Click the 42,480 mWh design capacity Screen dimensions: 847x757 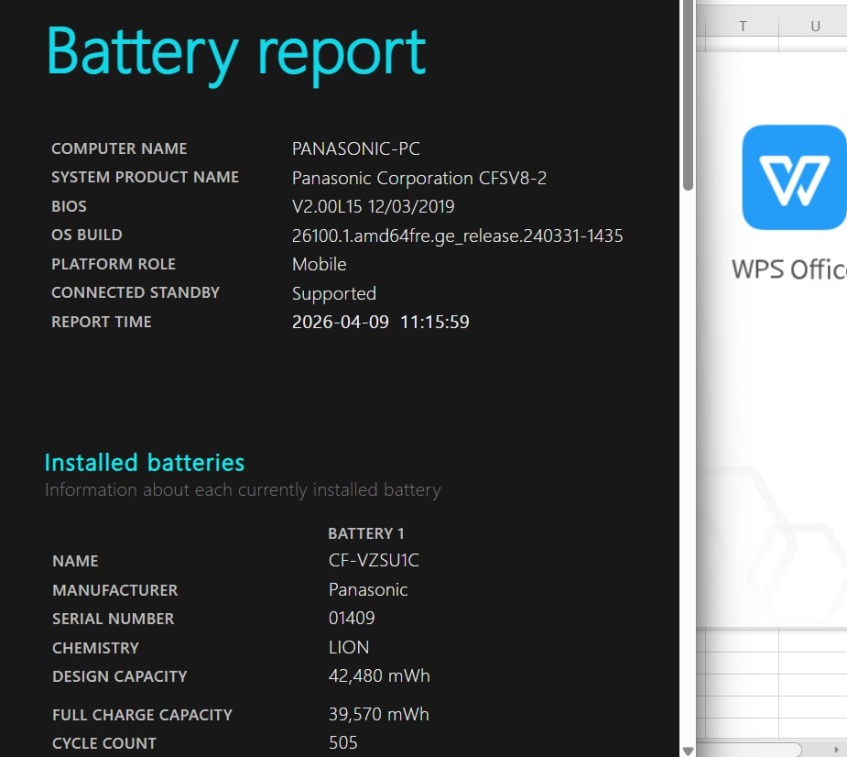[379, 676]
